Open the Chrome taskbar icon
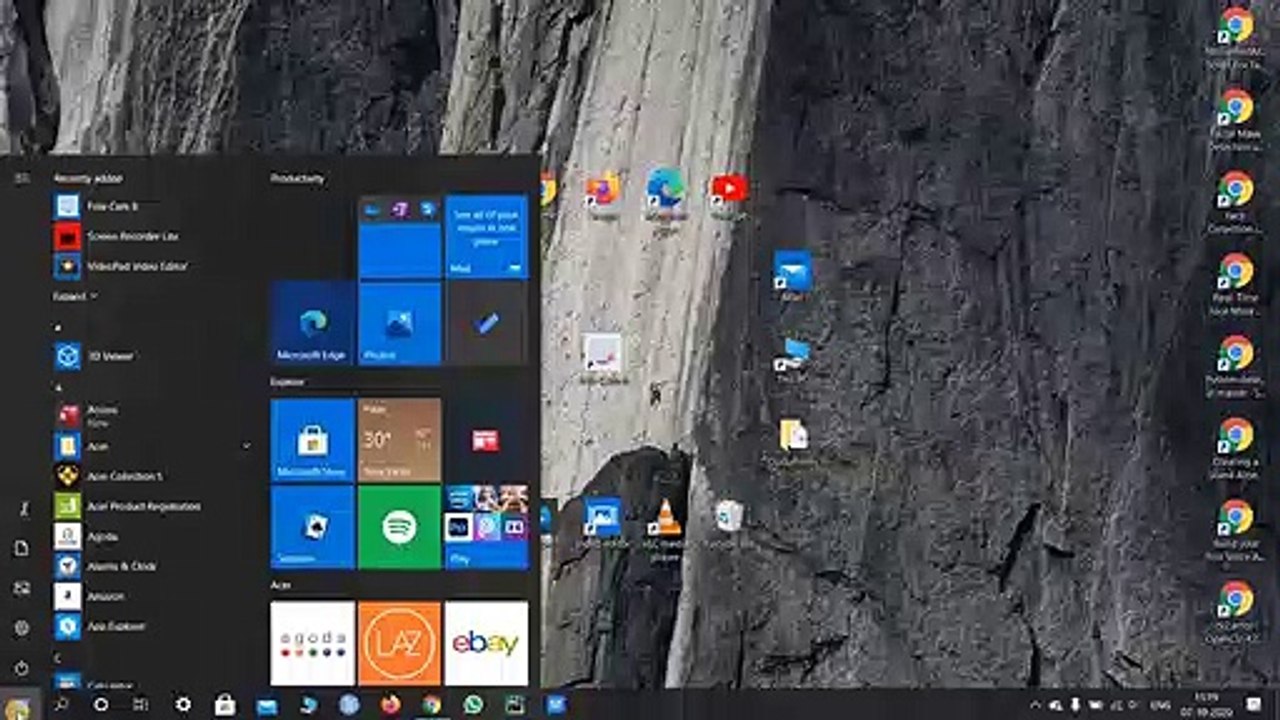Viewport: 1280px width, 720px height. [432, 705]
